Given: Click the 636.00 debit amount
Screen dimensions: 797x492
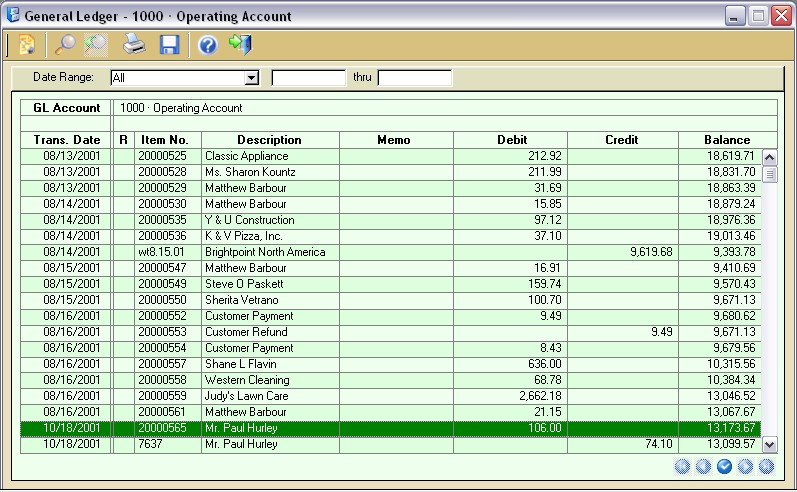Looking at the screenshot, I should pos(544,364).
